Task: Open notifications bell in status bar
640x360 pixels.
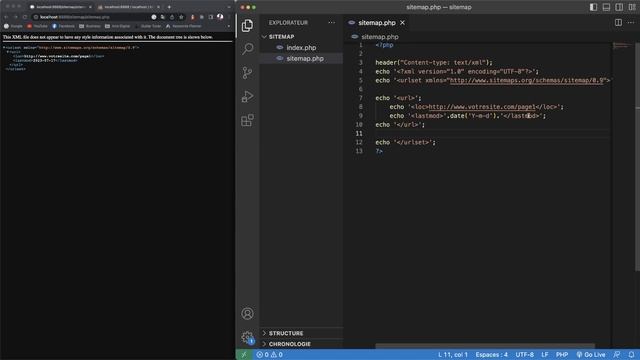Action: click(x=631, y=355)
